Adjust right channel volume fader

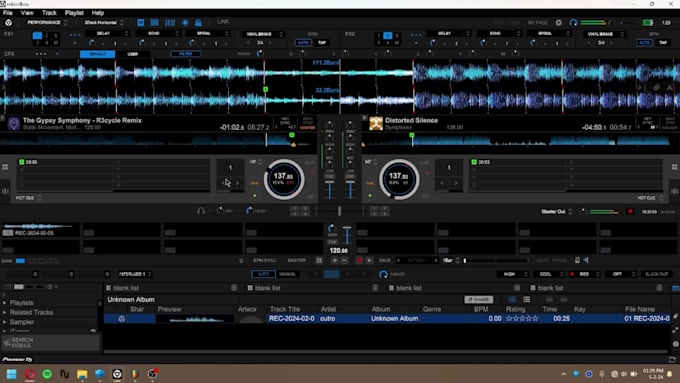coord(350,190)
